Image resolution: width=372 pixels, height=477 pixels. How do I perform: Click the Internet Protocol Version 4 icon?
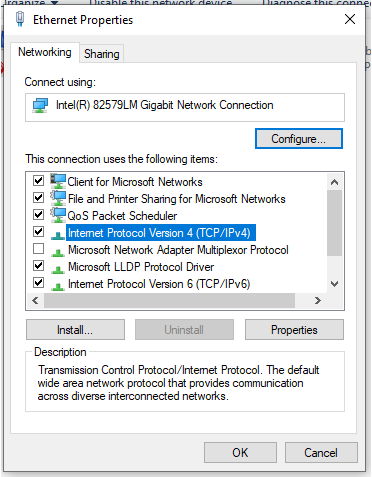(58, 235)
